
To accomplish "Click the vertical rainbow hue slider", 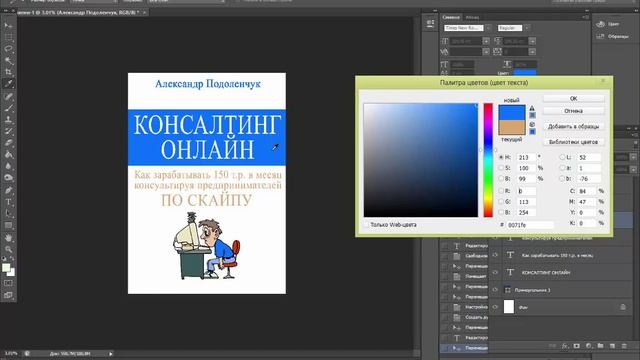I will coord(488,160).
